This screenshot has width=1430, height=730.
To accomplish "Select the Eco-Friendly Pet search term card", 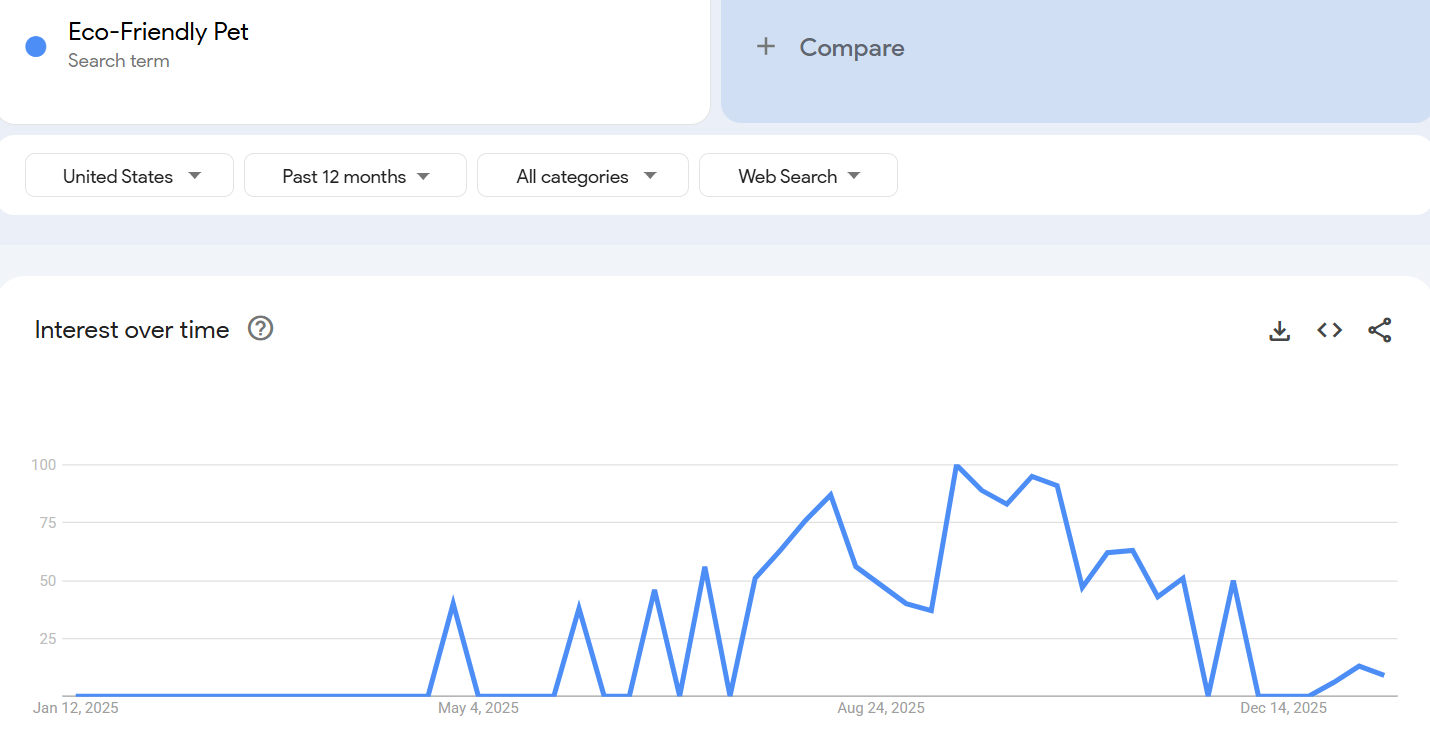I will click(355, 60).
